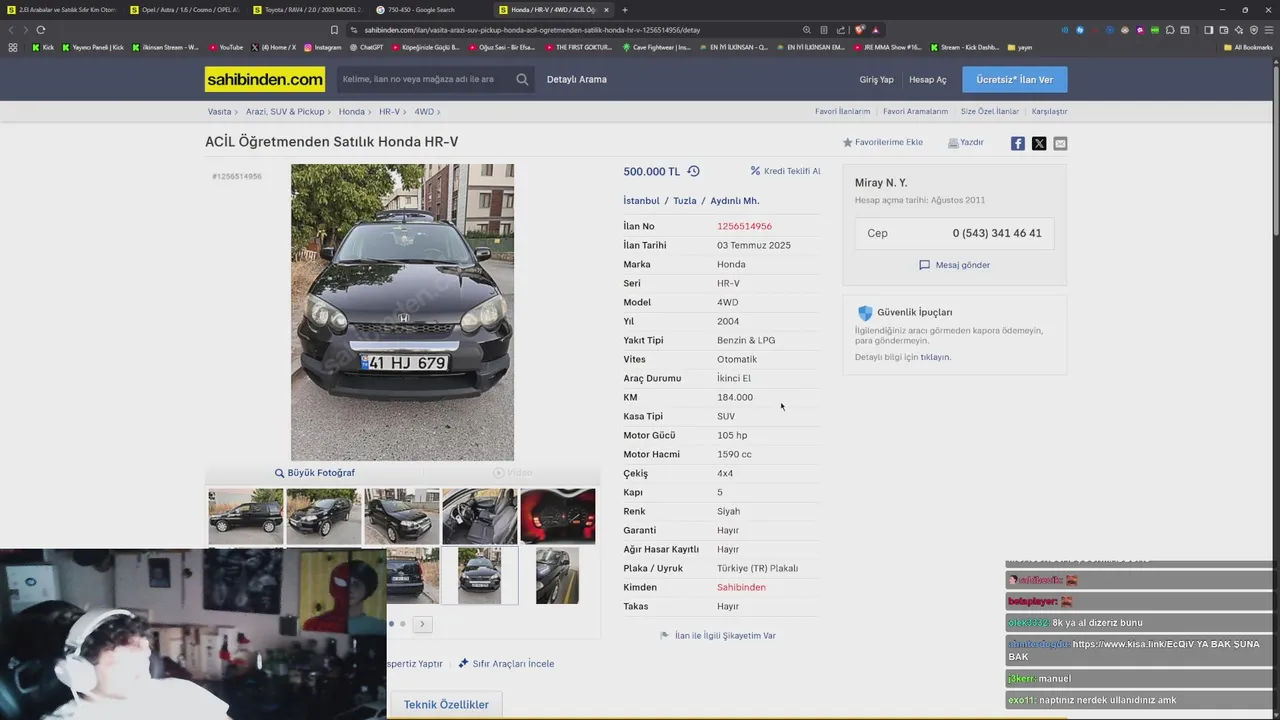
Task: Open the Instagram bookmark
Action: click(322, 47)
